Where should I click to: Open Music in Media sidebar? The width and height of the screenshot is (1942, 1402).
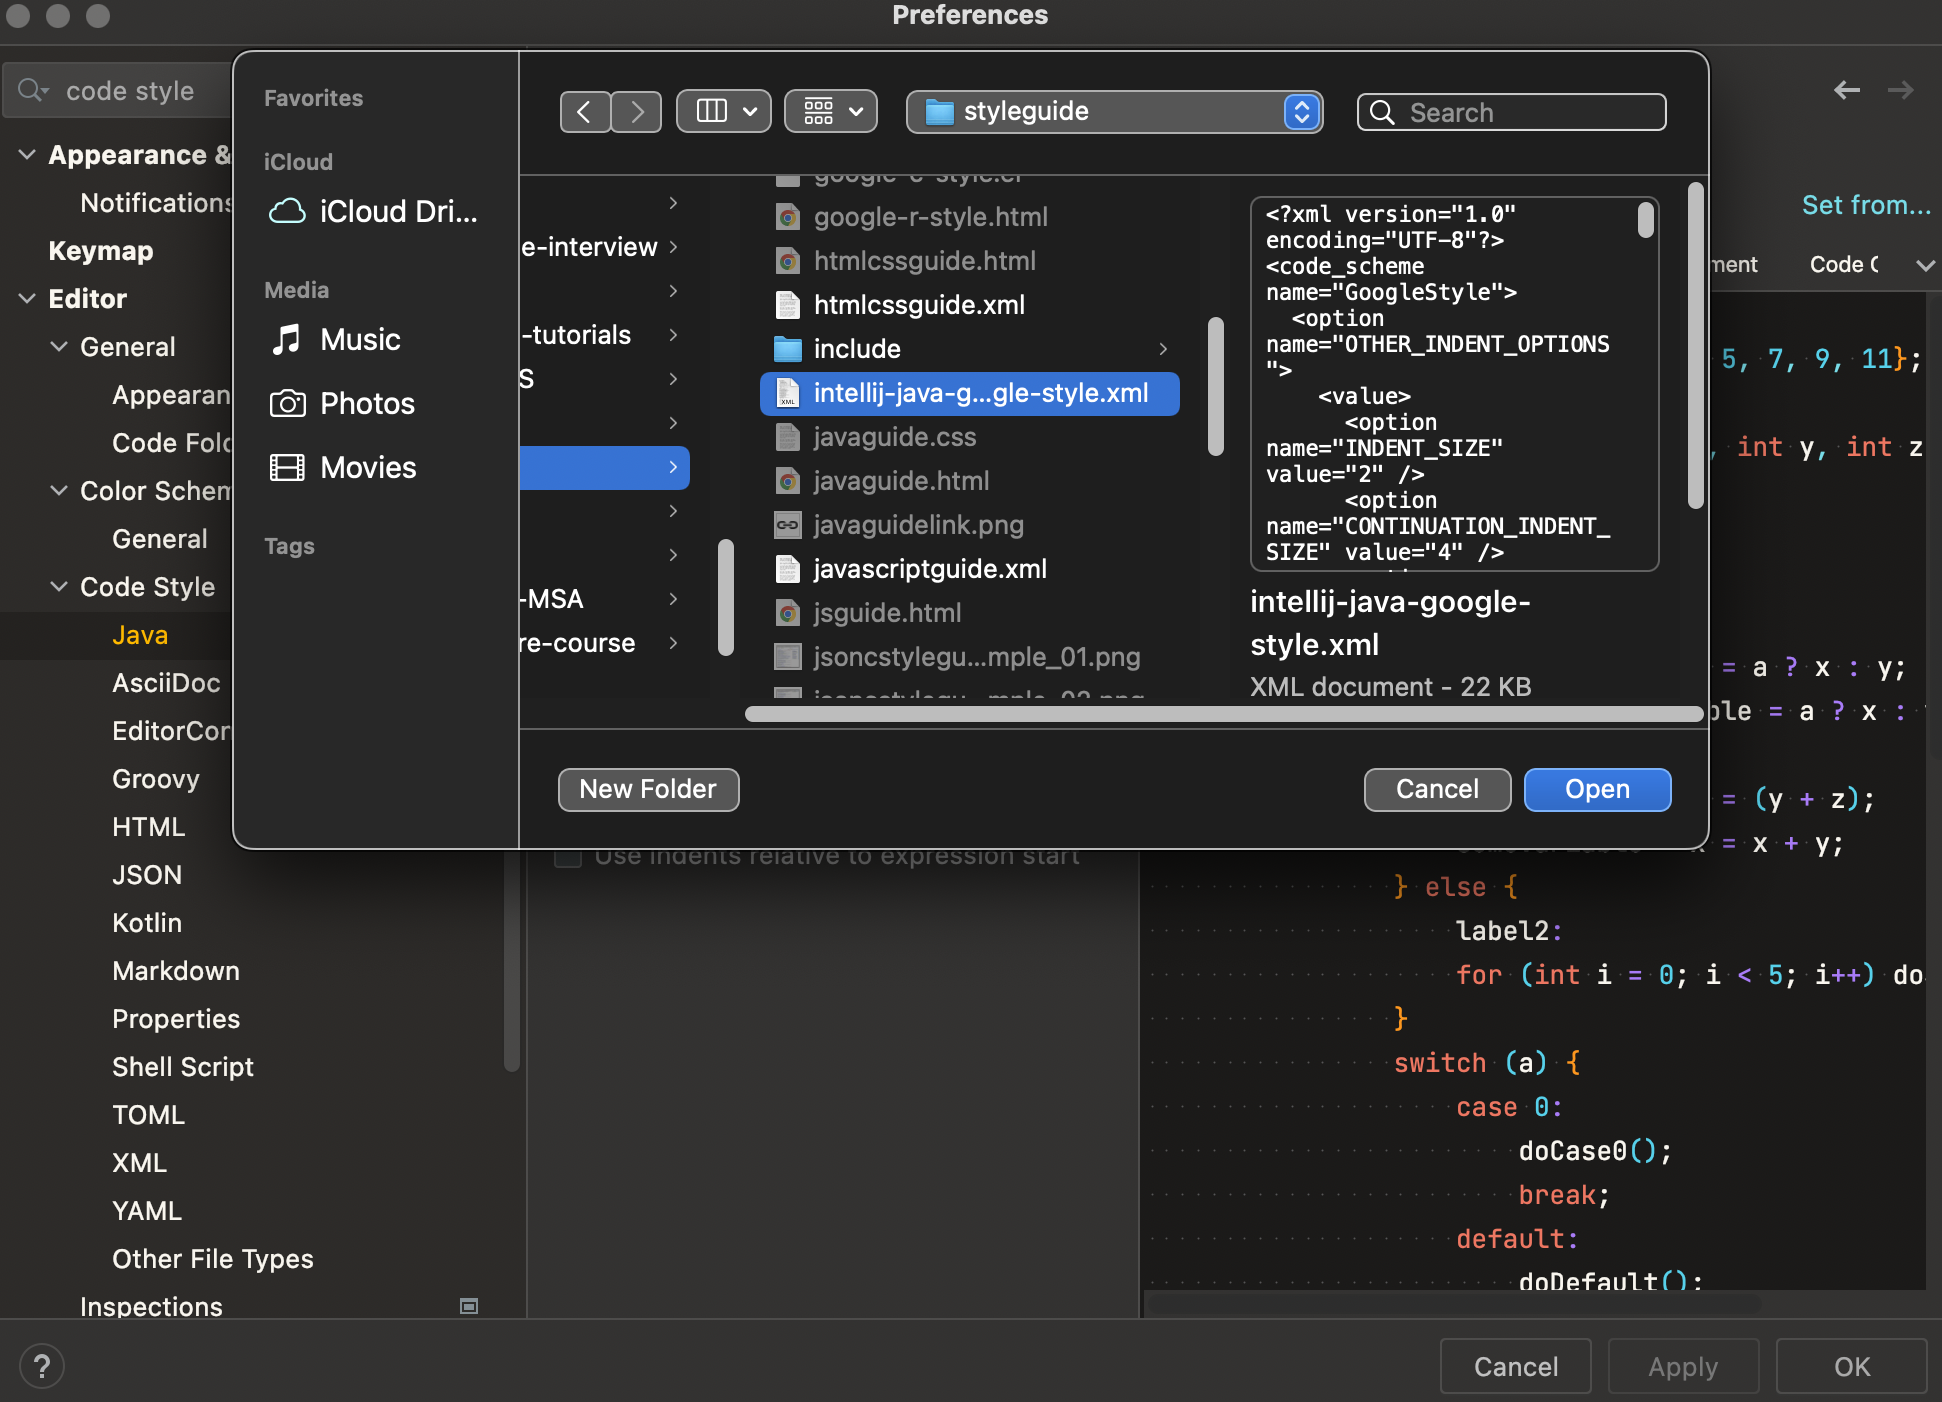coord(360,340)
